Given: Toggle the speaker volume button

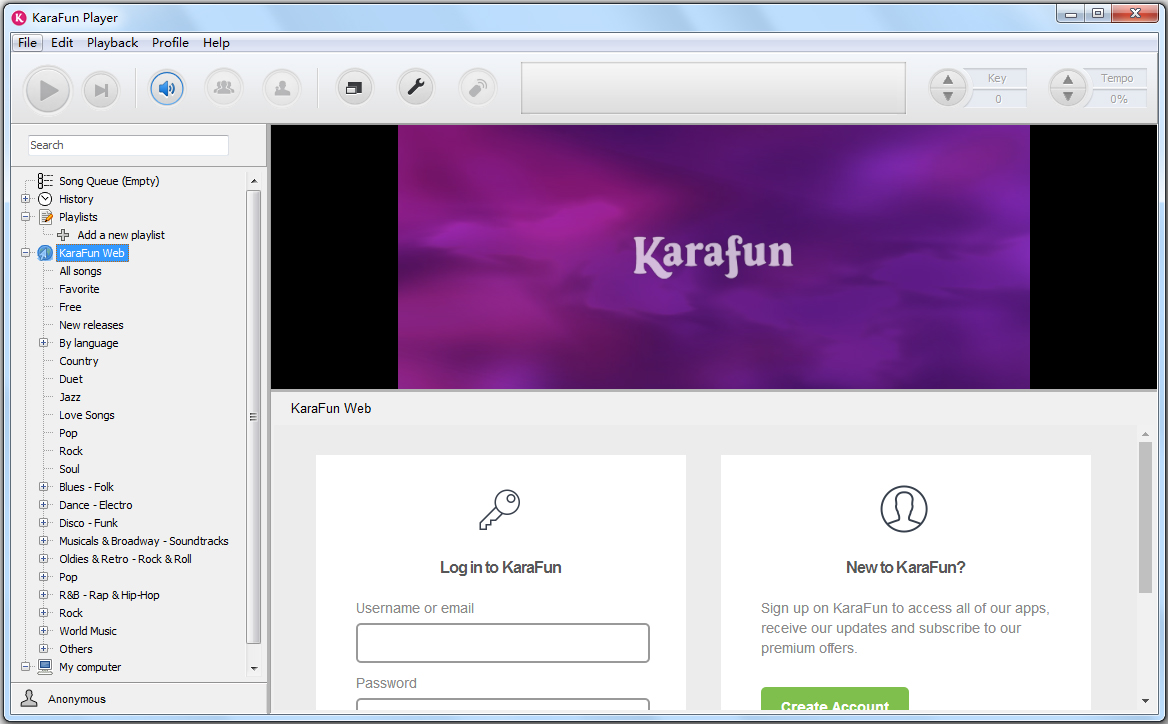Looking at the screenshot, I should (x=167, y=89).
